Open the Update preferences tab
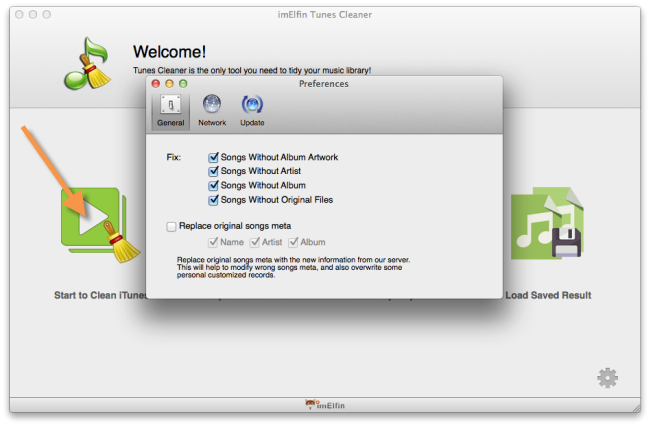The height and width of the screenshot is (426, 650). pyautogui.click(x=252, y=111)
